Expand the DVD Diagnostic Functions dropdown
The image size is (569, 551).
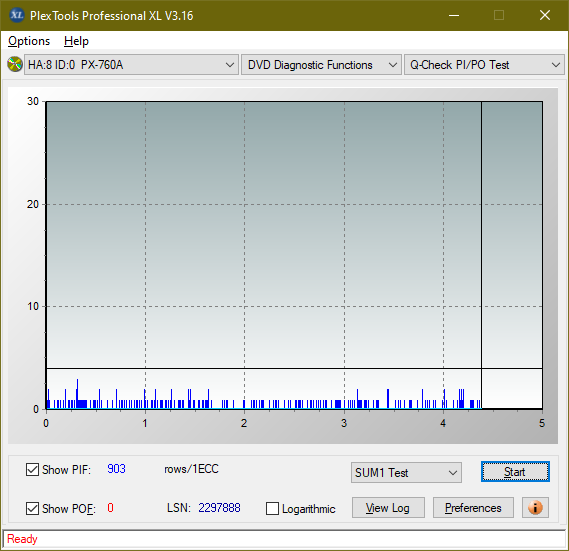(x=321, y=65)
